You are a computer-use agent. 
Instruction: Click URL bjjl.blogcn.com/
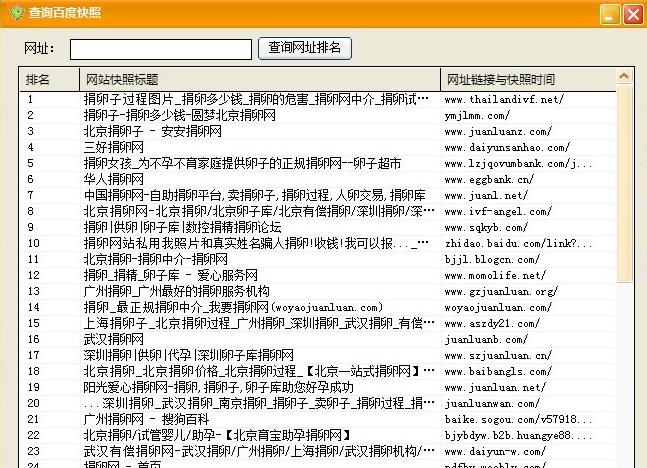coord(492,260)
